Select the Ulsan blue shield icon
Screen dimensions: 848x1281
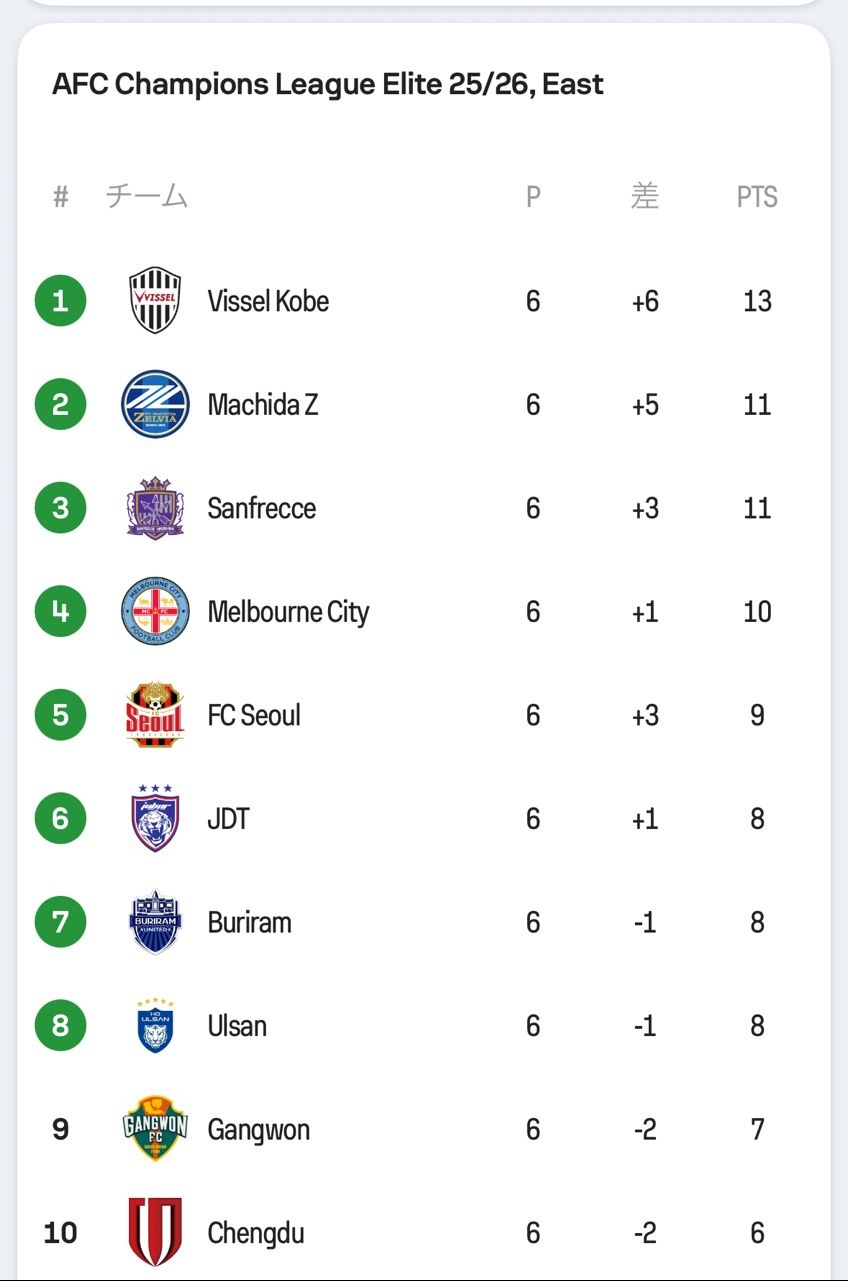tap(155, 1026)
